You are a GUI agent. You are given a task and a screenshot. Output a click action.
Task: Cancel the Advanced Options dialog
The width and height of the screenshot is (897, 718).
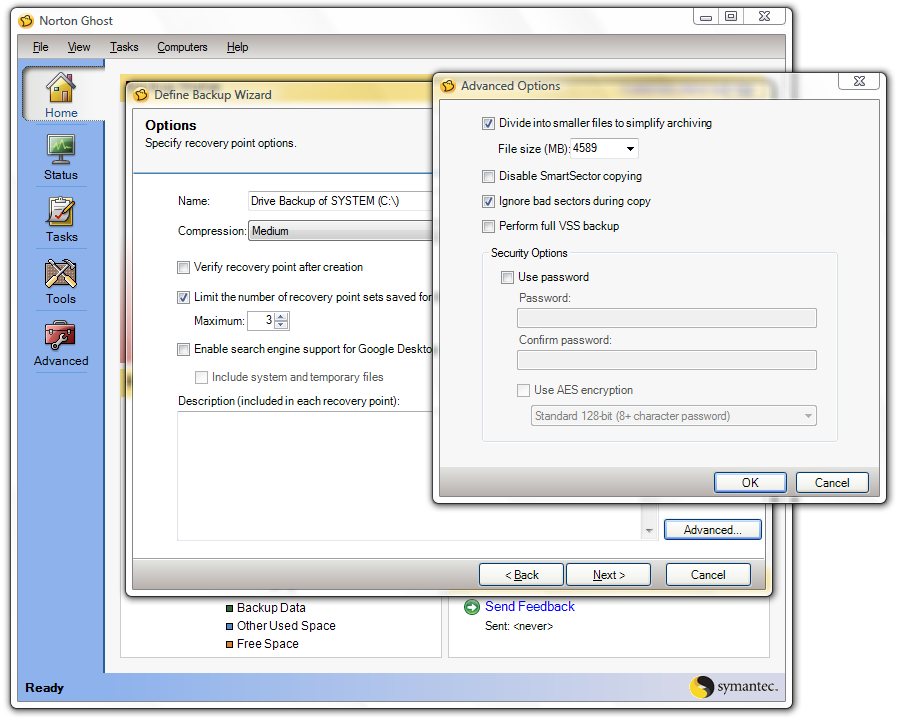click(832, 483)
